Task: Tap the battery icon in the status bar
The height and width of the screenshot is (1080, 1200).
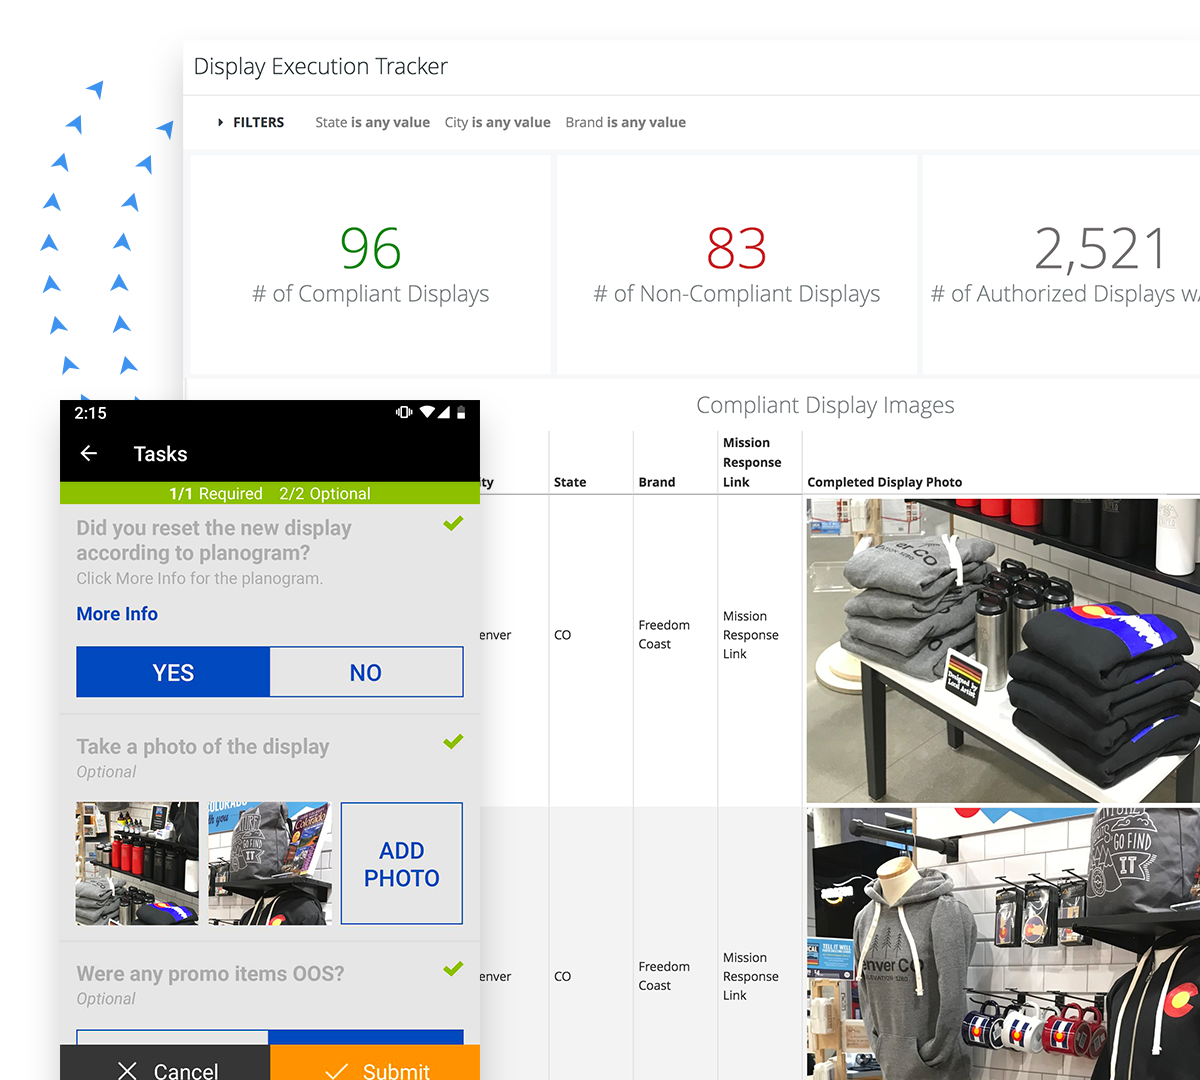Action: tap(461, 412)
